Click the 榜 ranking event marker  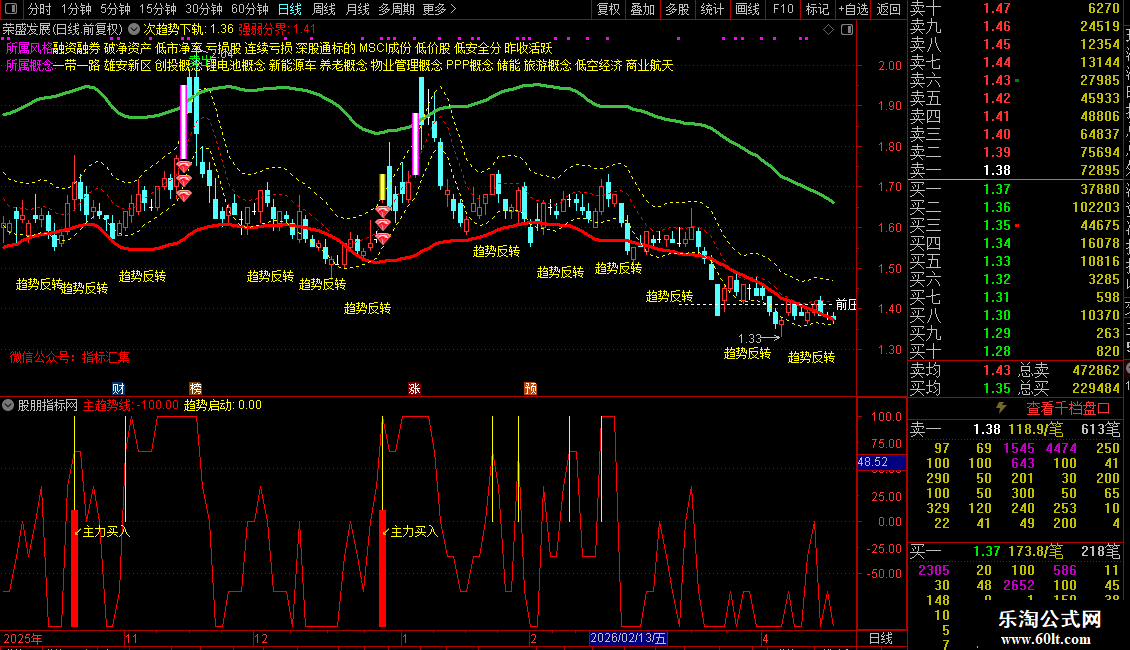point(195,388)
